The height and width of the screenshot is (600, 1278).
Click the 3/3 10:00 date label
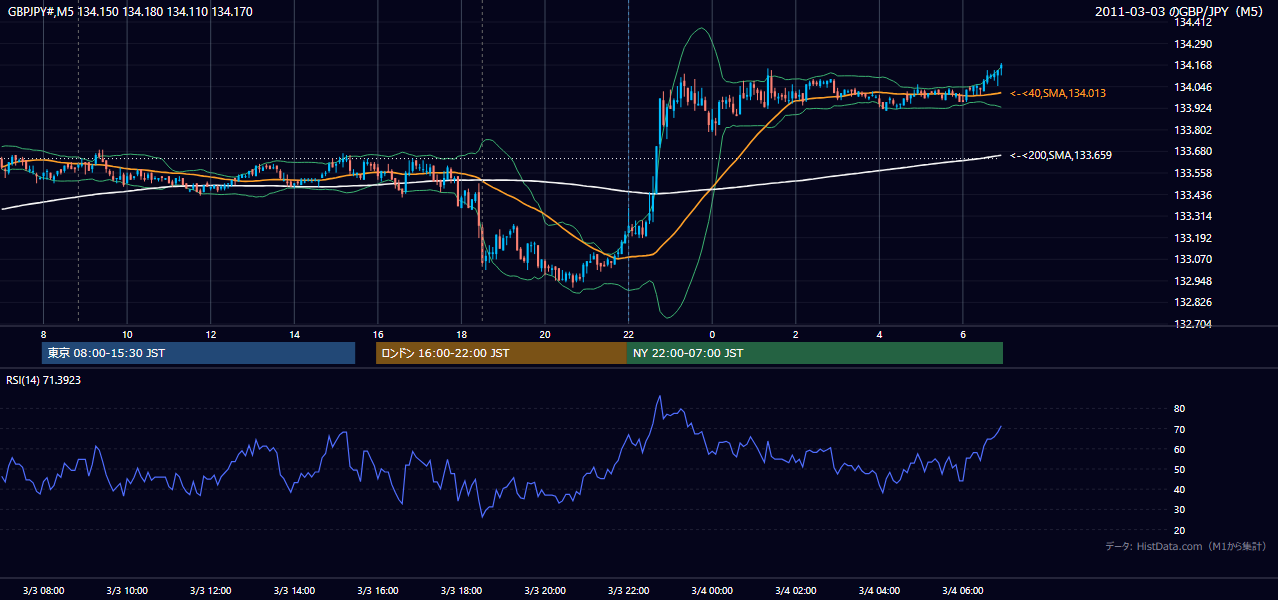tap(127, 590)
